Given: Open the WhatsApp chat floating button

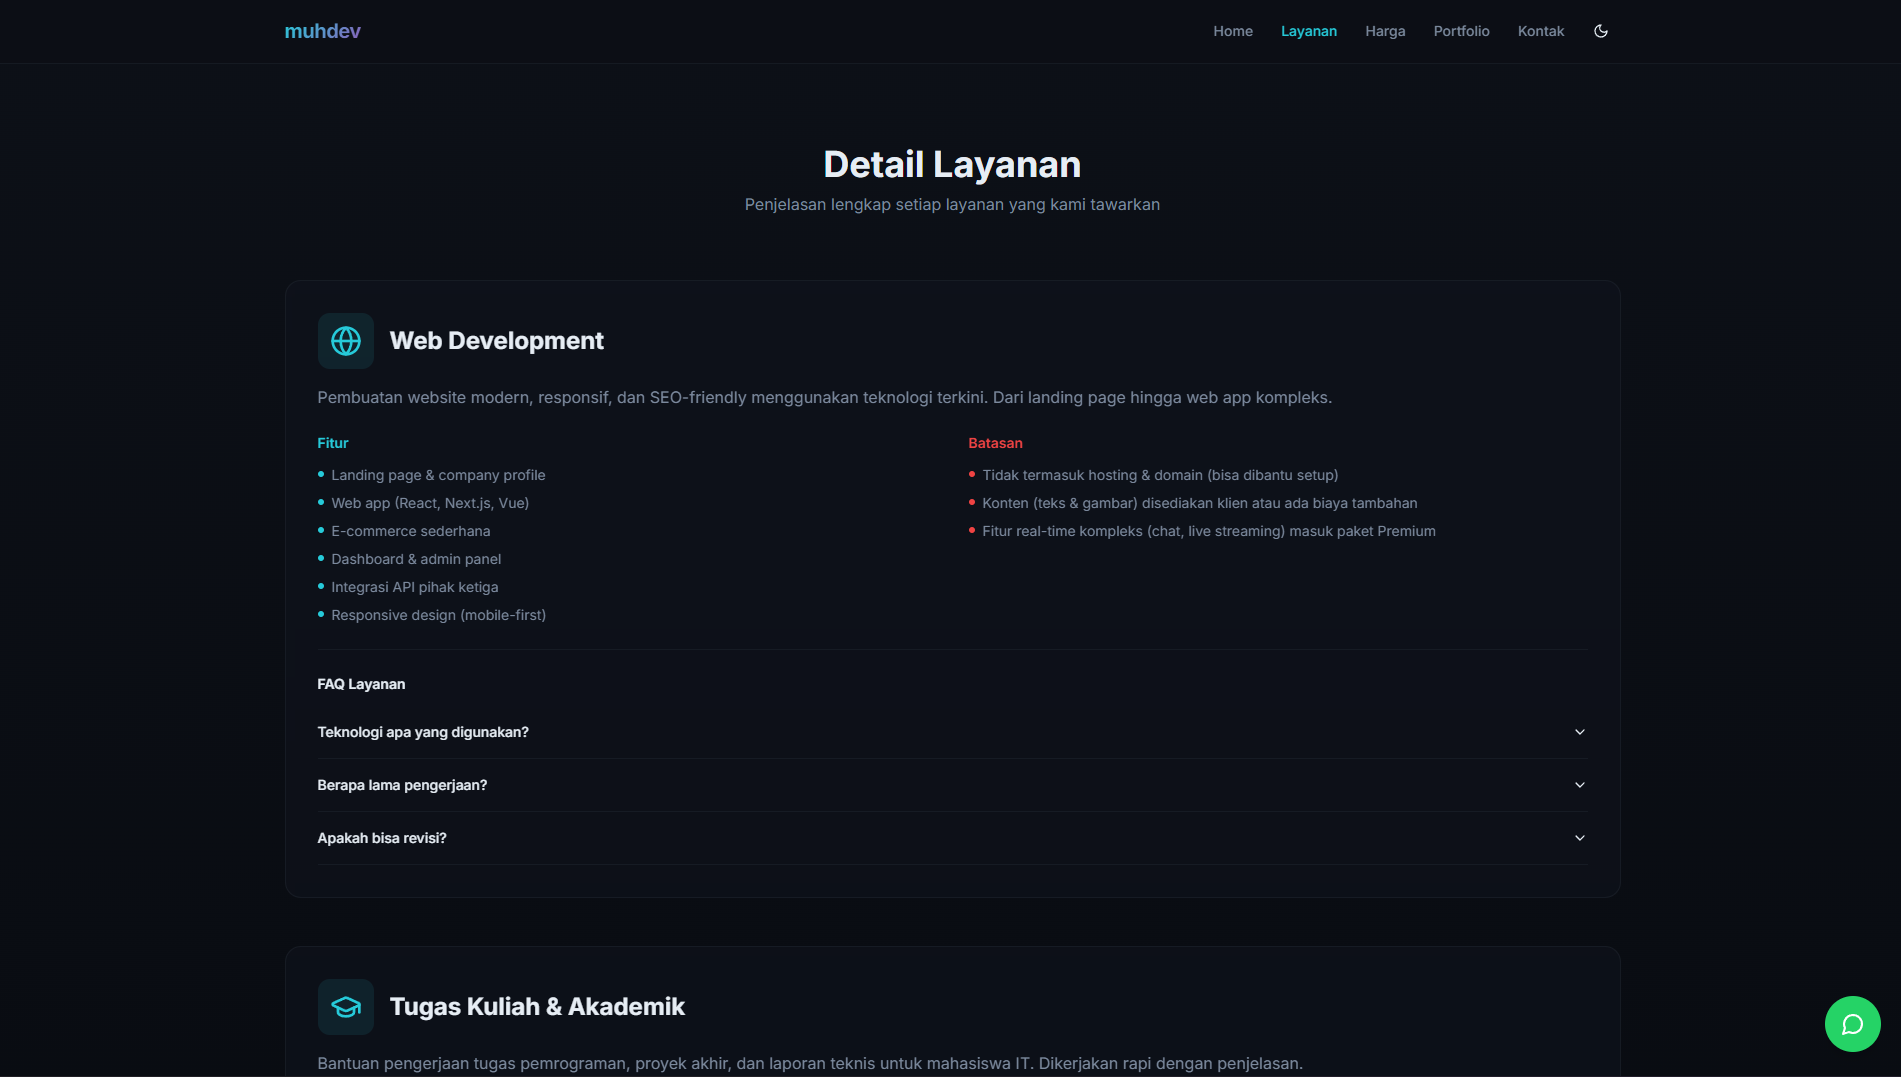Looking at the screenshot, I should pyautogui.click(x=1852, y=1024).
